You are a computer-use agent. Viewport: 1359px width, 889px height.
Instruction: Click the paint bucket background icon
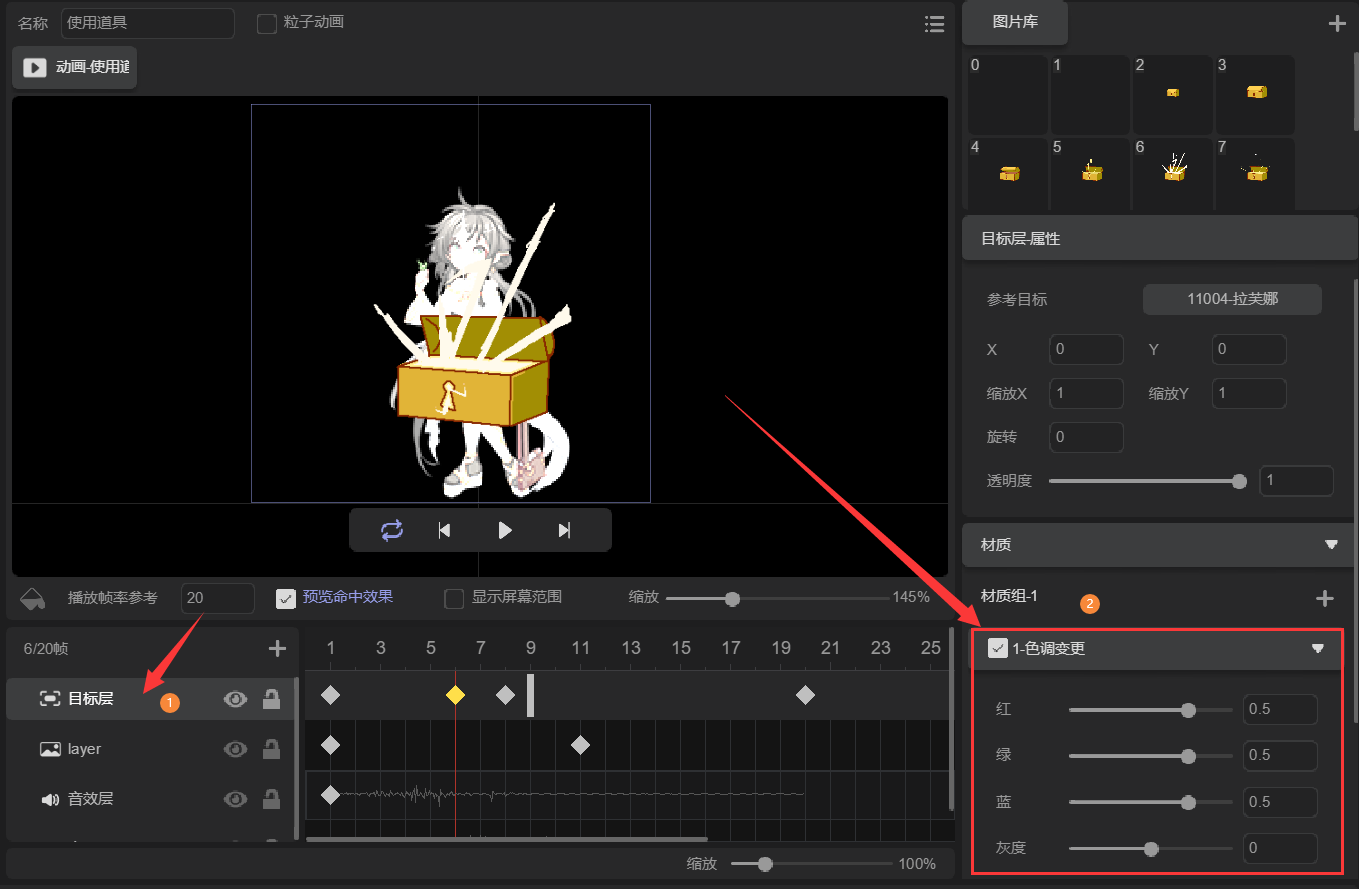[33, 598]
